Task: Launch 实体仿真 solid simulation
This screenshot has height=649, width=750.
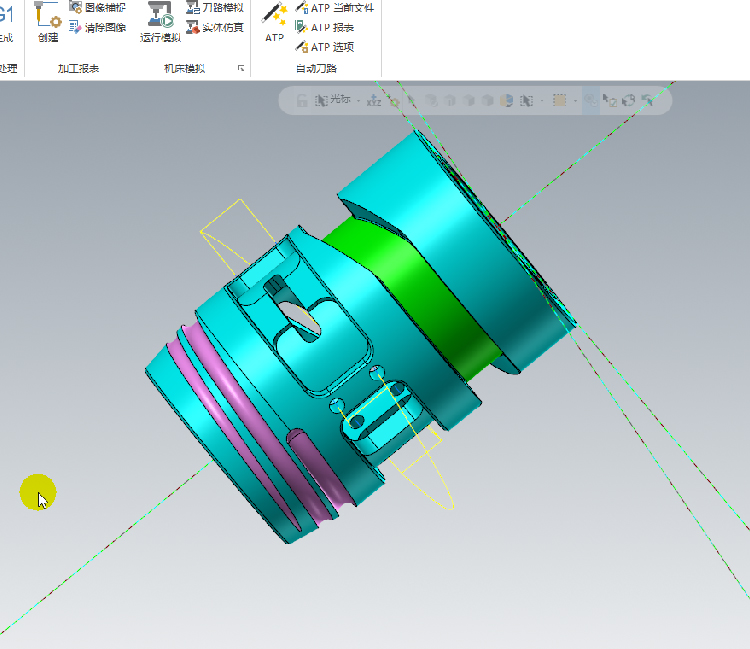Action: pyautogui.click(x=215, y=27)
